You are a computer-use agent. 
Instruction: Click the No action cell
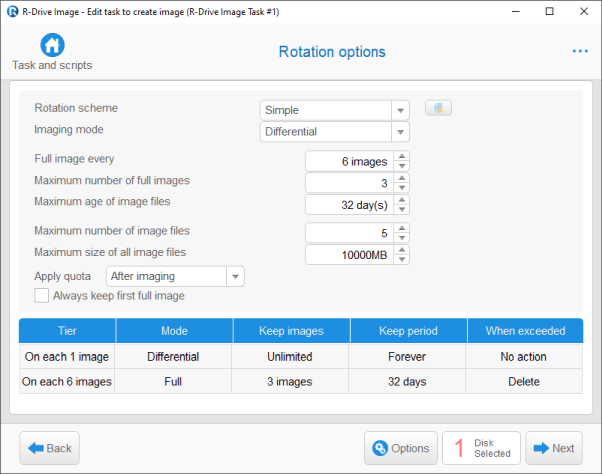point(524,357)
